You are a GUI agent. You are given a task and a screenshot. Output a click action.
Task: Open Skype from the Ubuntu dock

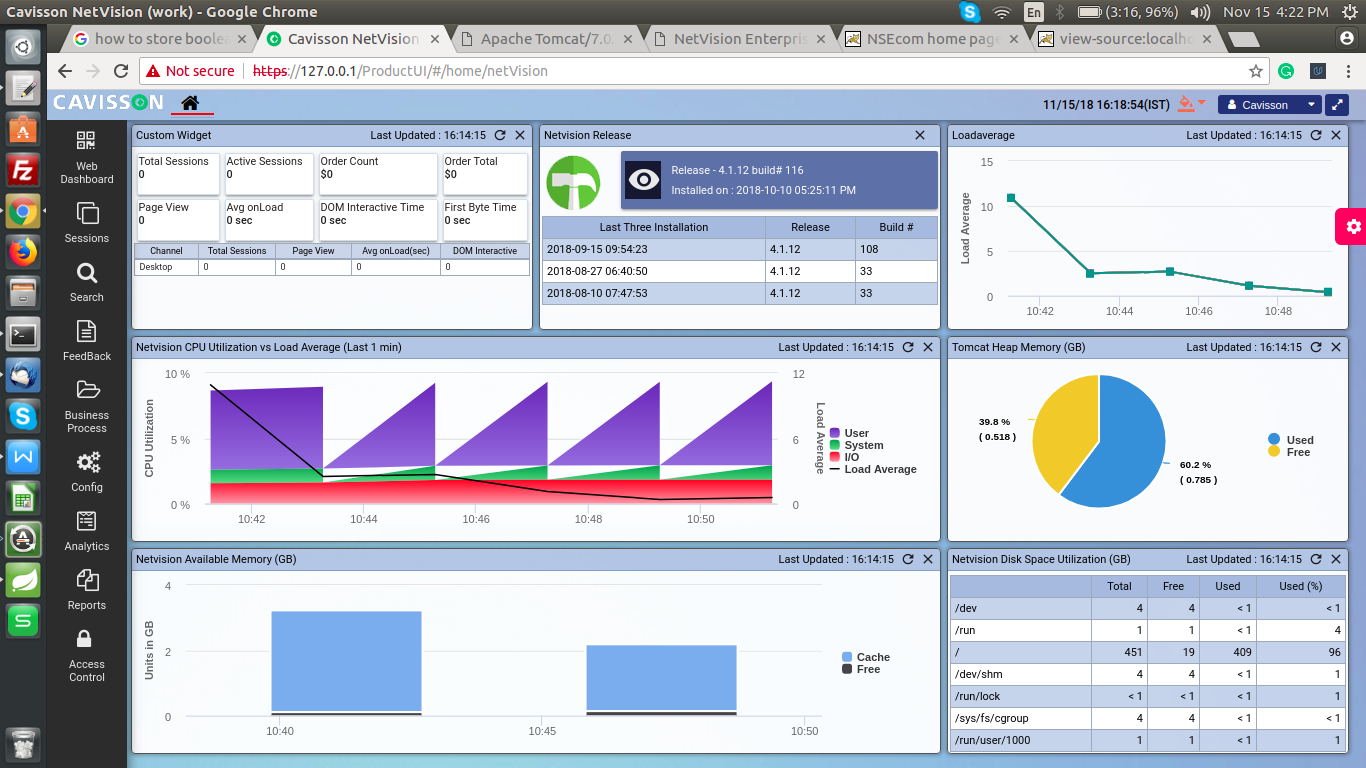pyautogui.click(x=23, y=415)
